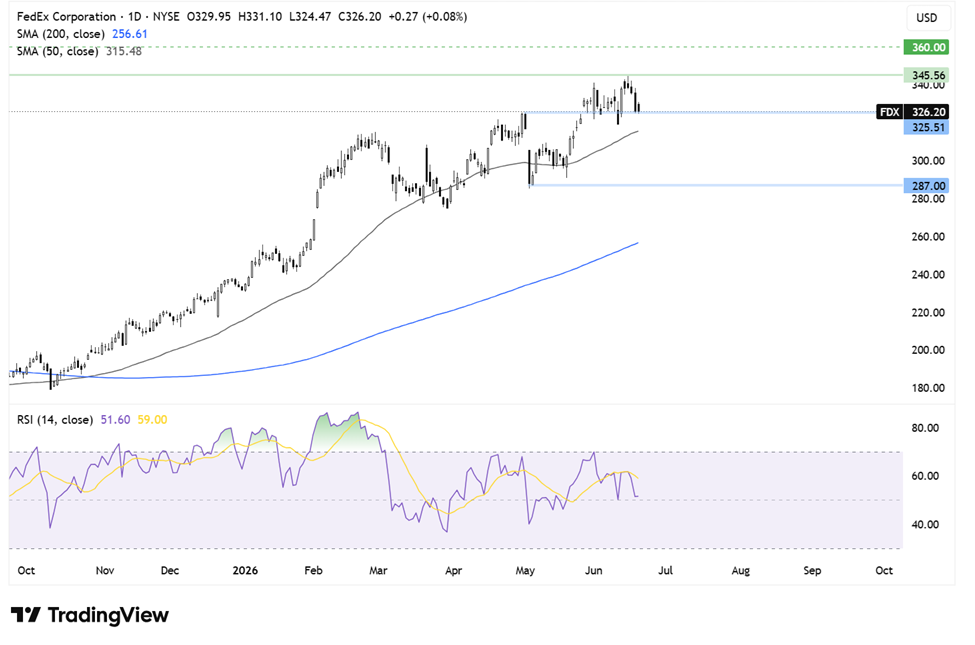
Task: Click the 260.00 price axis label
Action: pos(928,237)
